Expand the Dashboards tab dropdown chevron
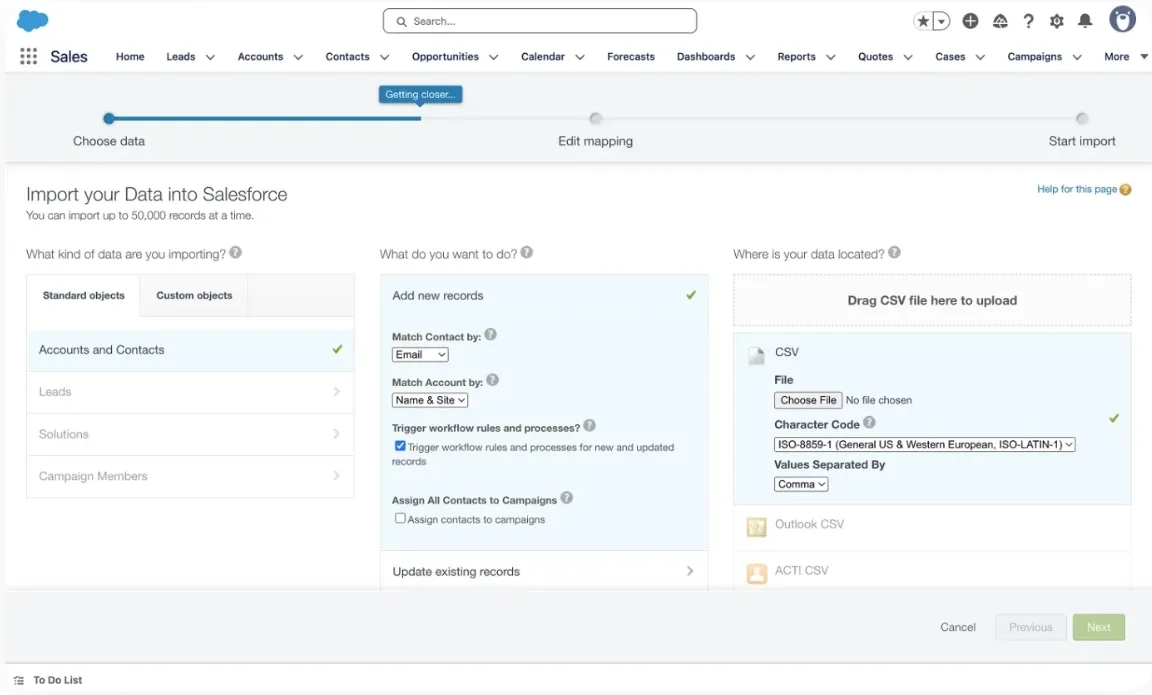The width and height of the screenshot is (1152, 695). 750,57
